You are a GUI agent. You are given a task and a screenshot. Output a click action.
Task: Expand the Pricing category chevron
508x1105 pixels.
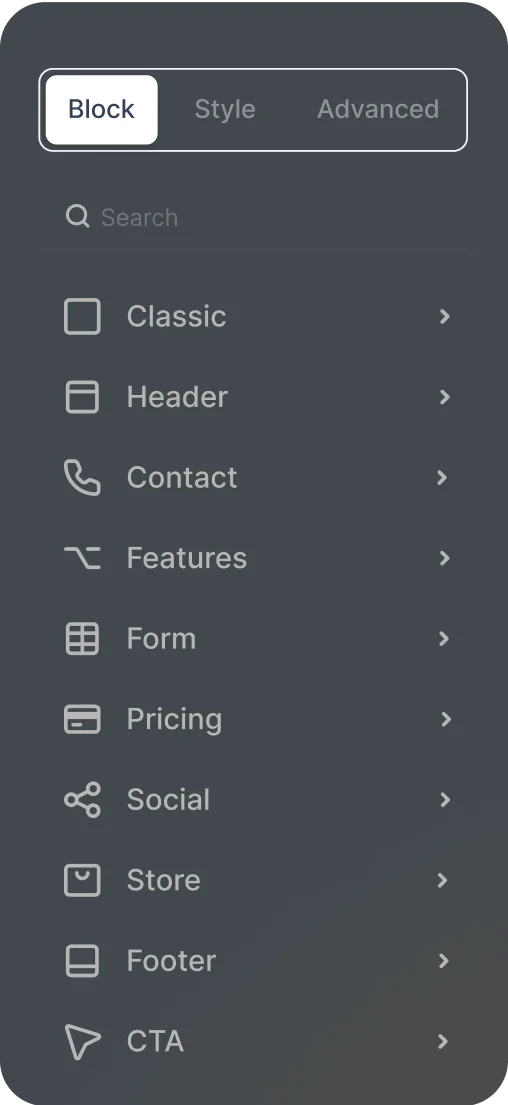point(444,719)
